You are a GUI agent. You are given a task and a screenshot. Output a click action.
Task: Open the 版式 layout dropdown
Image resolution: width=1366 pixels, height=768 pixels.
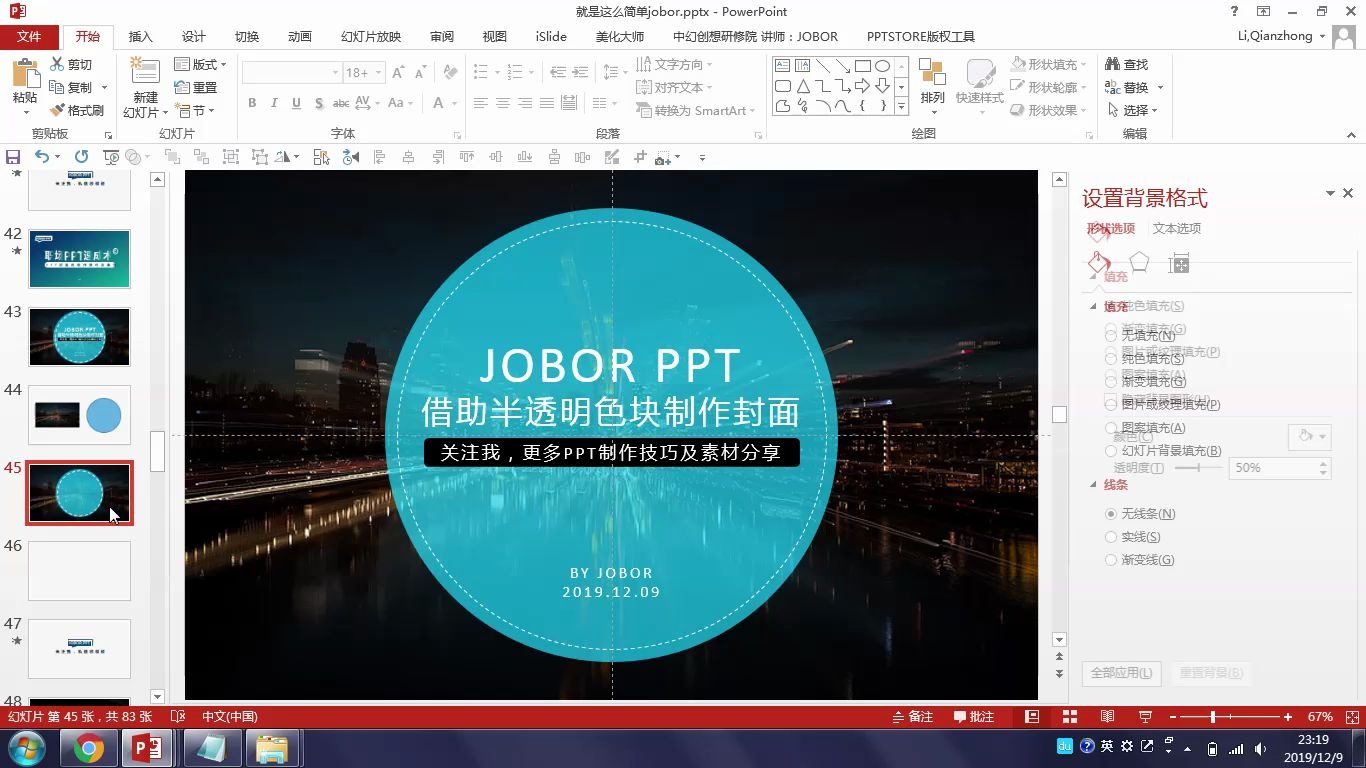pyautogui.click(x=201, y=64)
